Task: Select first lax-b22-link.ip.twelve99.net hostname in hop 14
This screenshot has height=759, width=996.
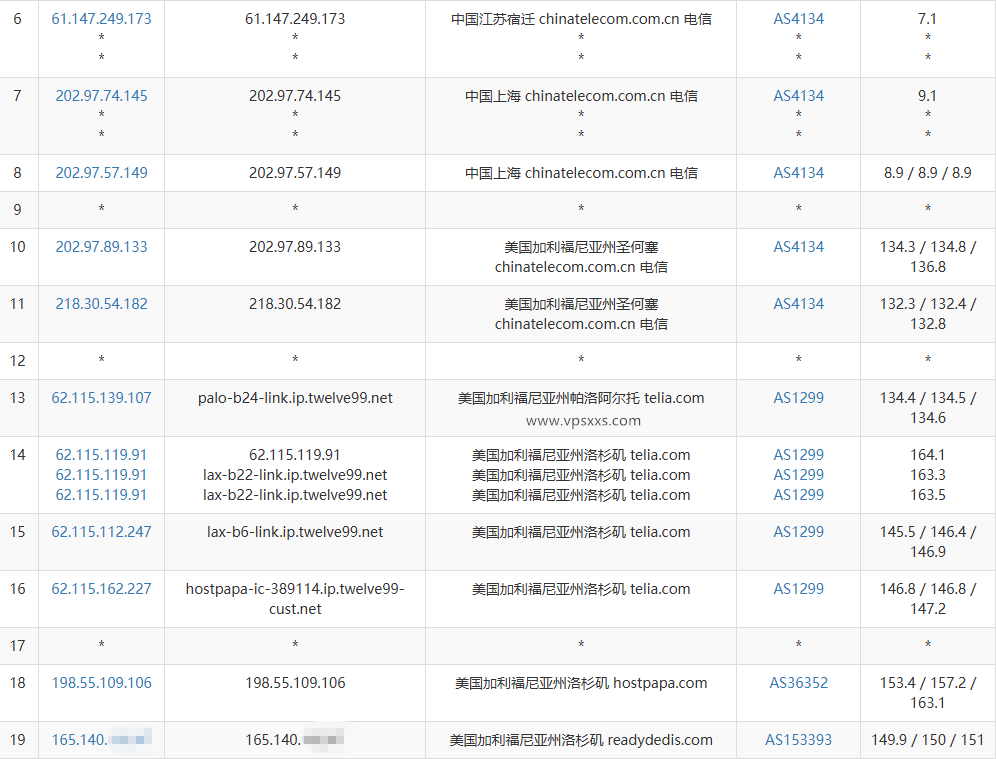Action: [295, 474]
